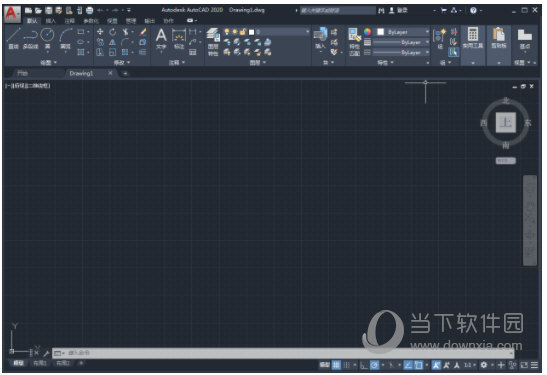Click the command line input field
This screenshot has height=375, width=547.
pyautogui.click(x=283, y=353)
